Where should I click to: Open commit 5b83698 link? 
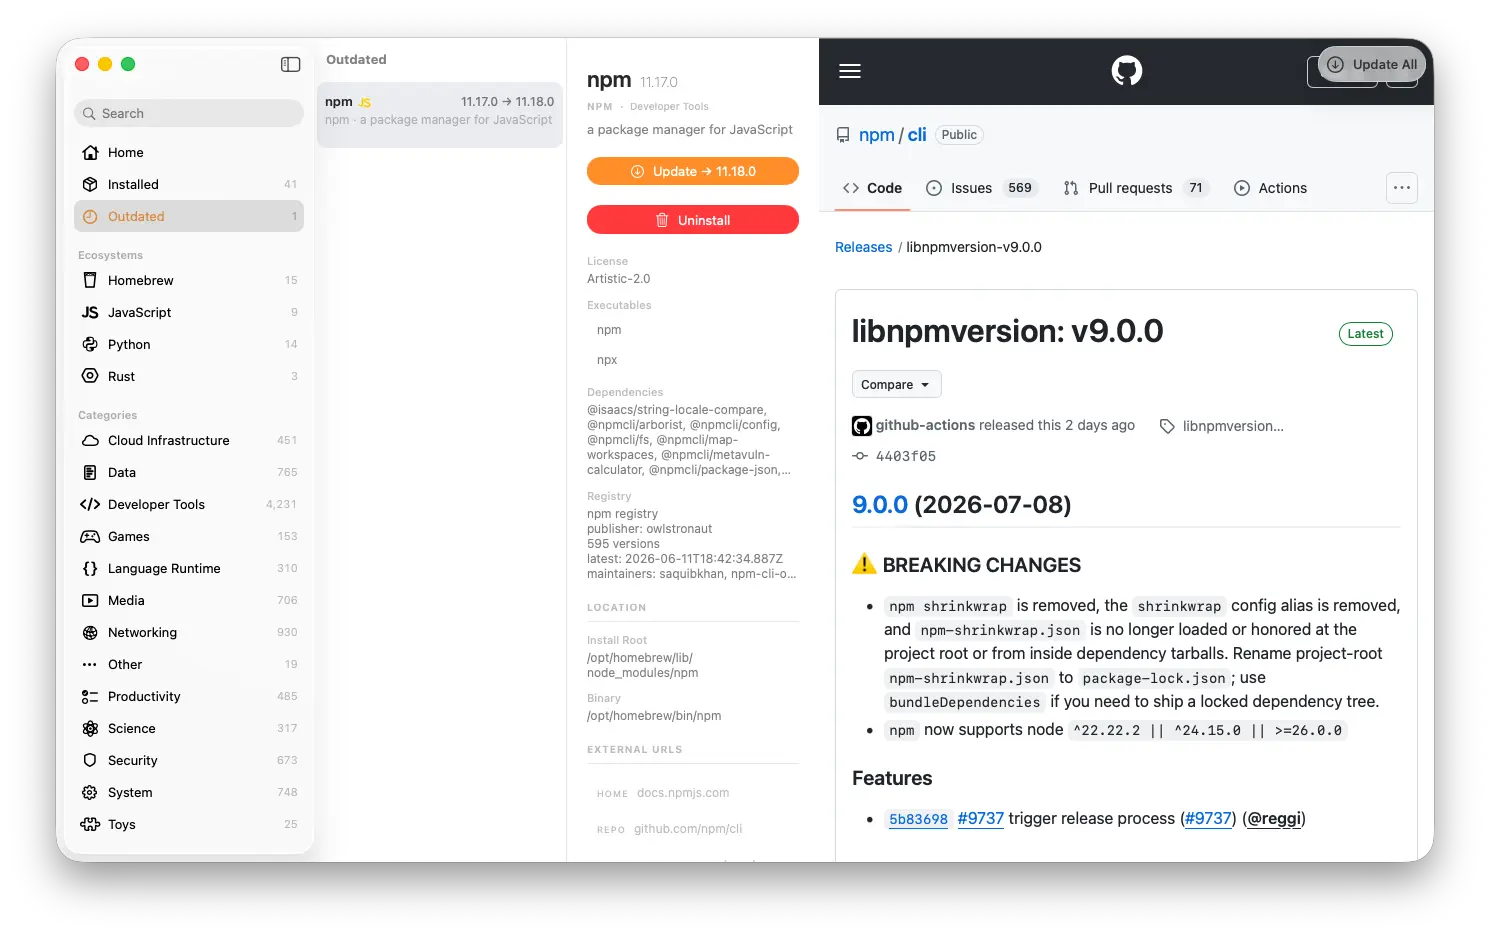(x=918, y=819)
